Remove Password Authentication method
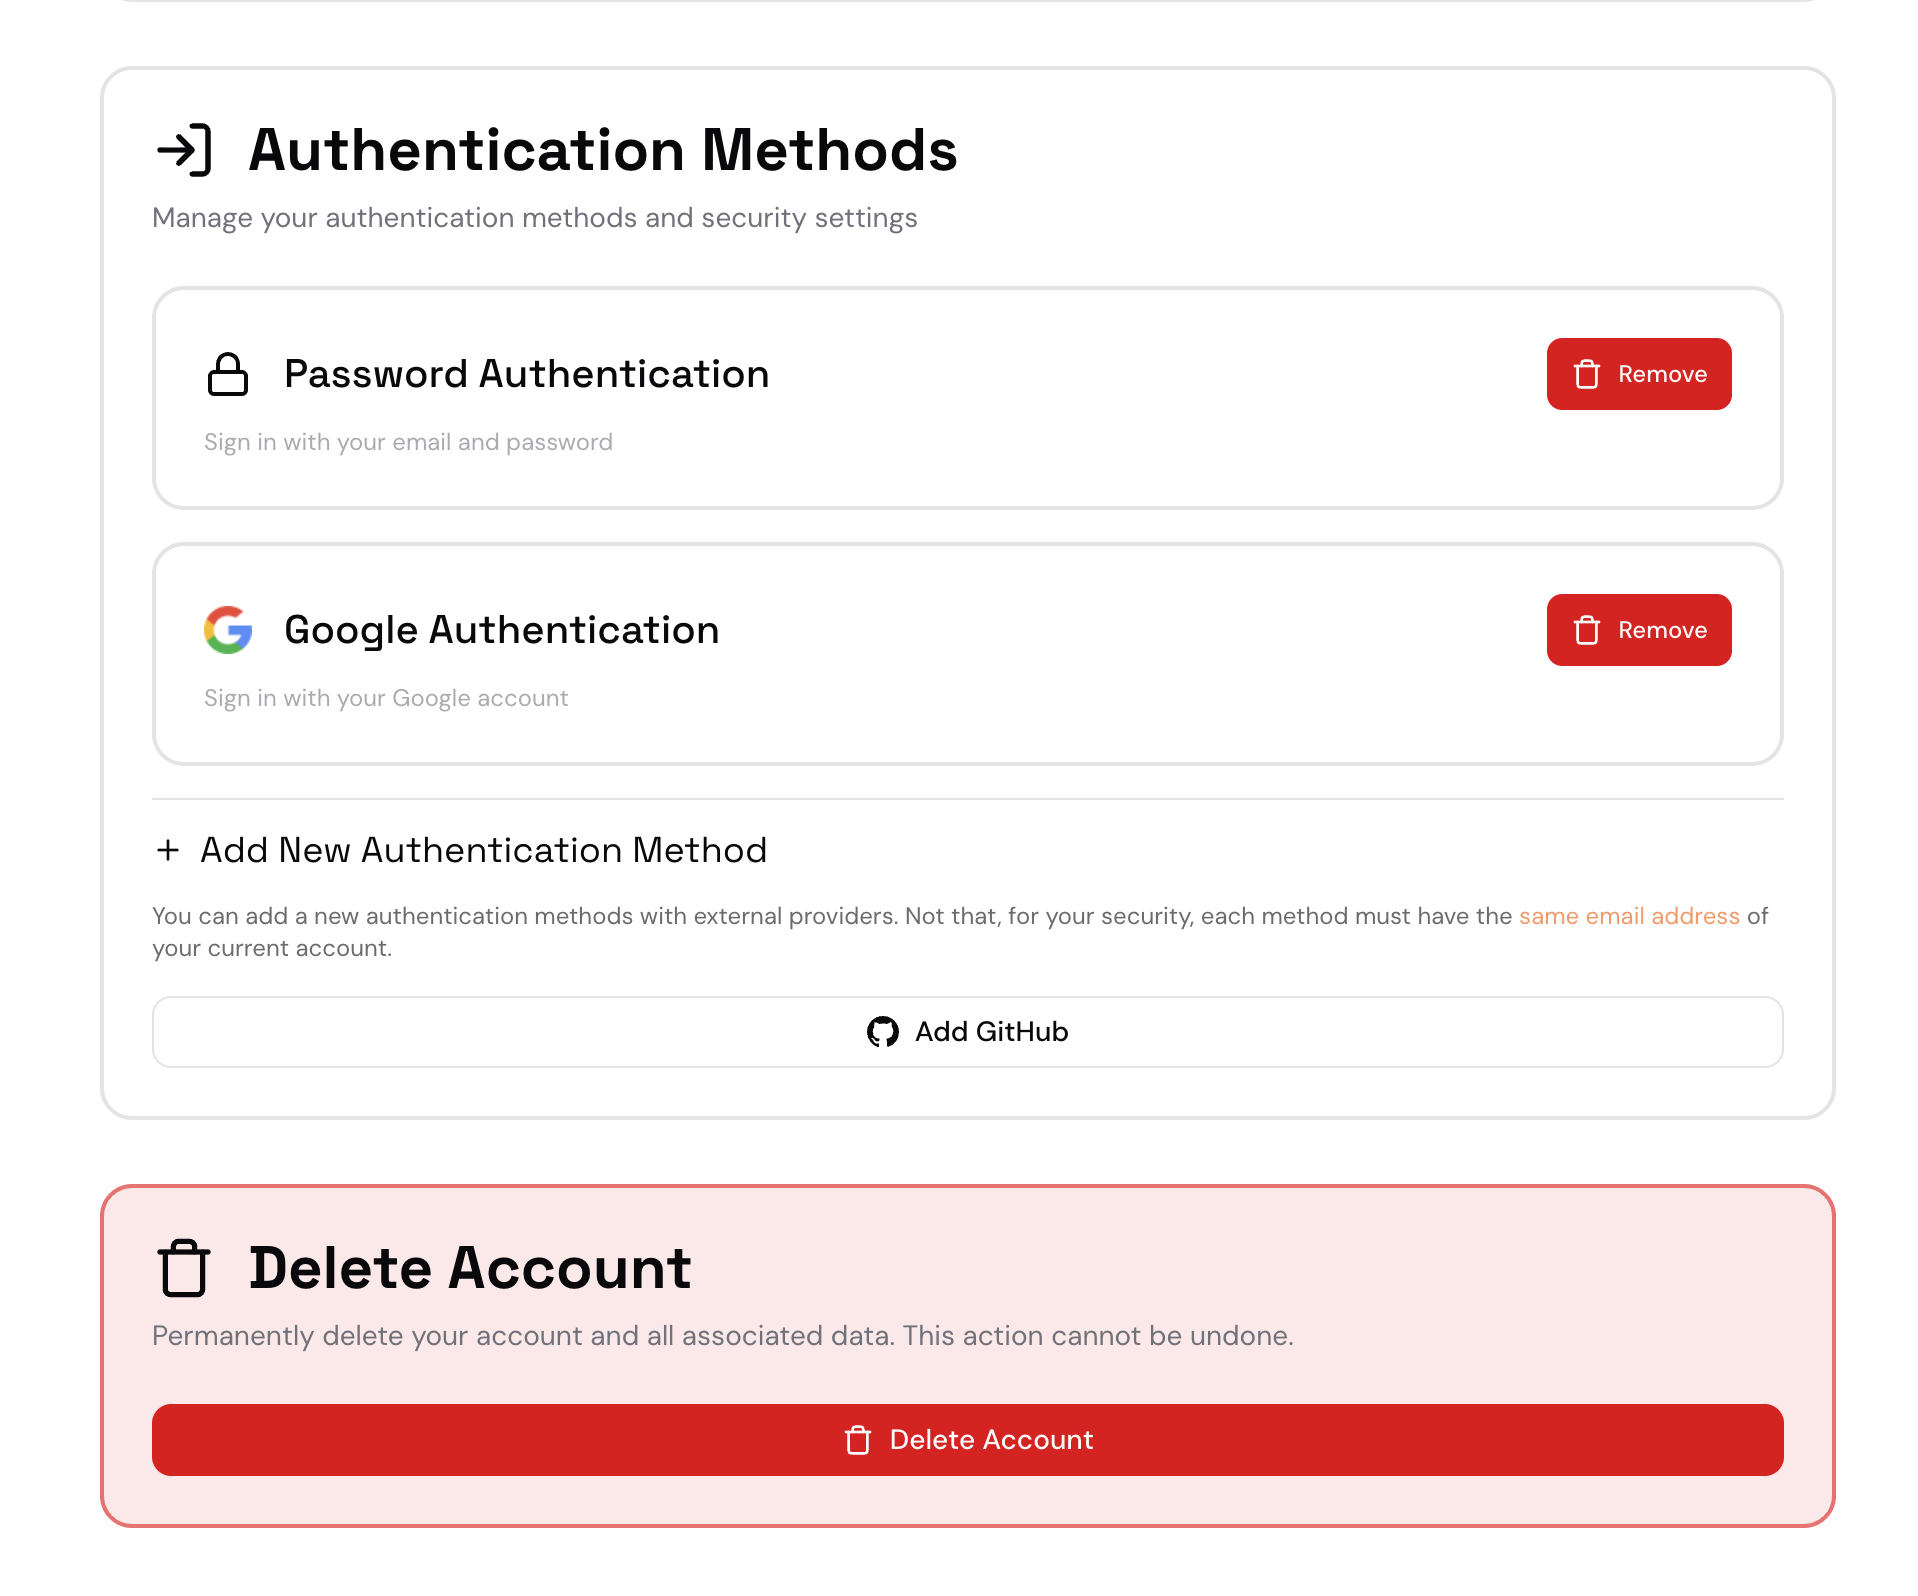1918x1596 pixels. point(1638,374)
